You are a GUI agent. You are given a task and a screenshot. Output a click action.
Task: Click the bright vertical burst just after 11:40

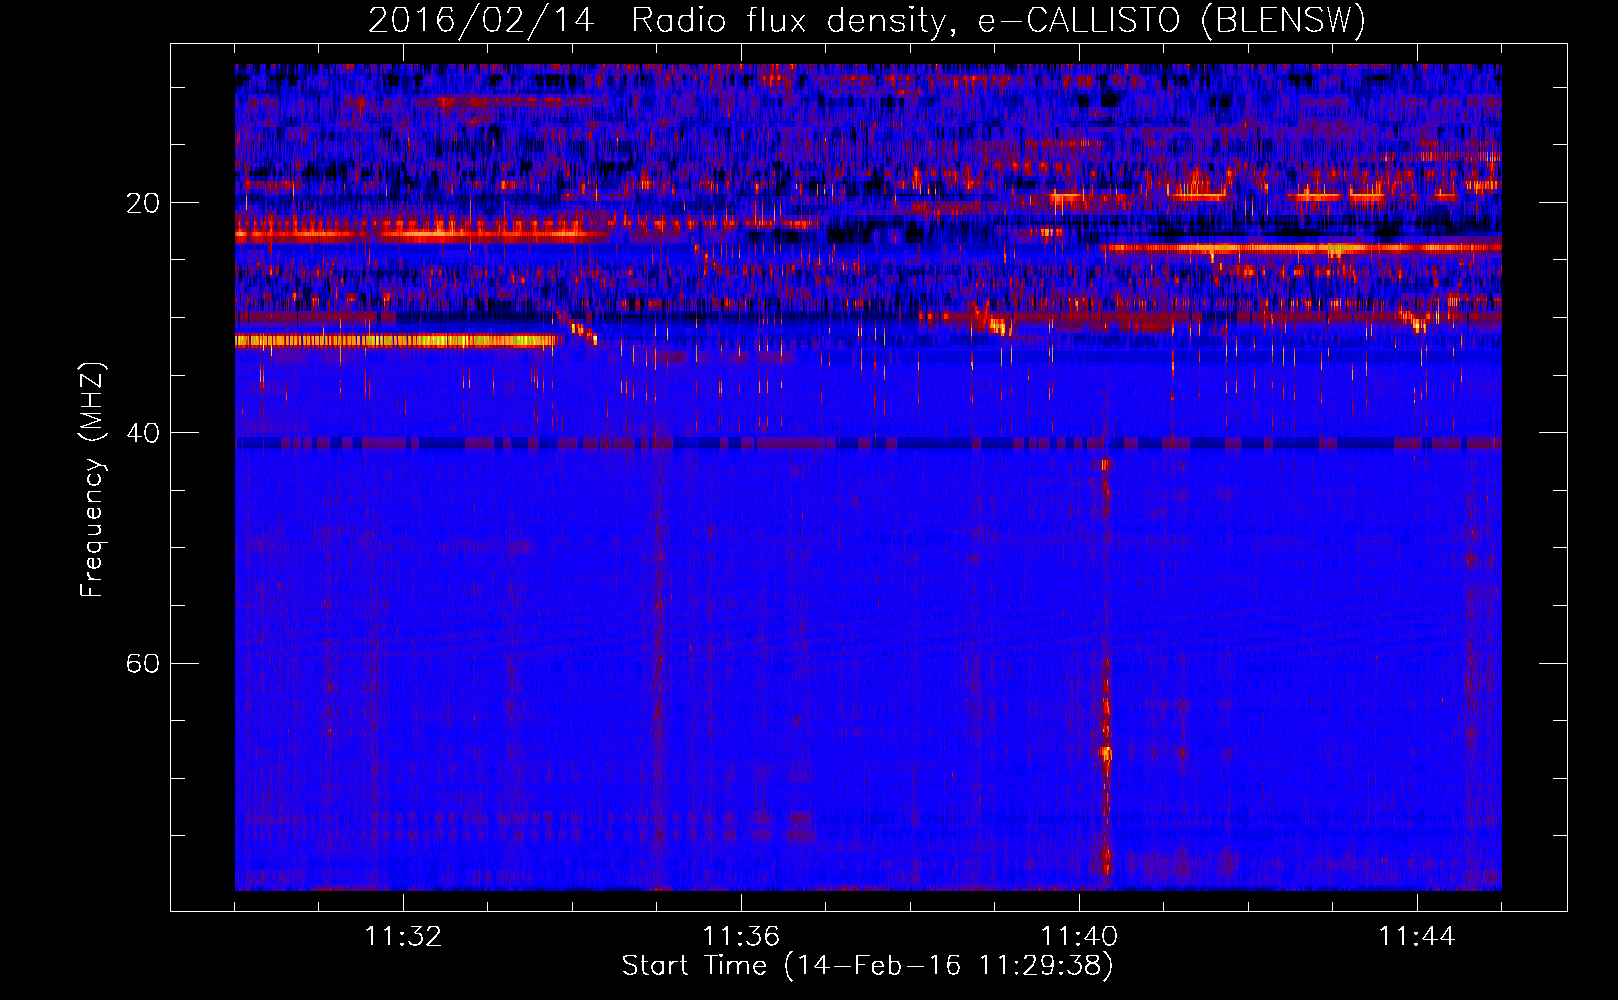[x=1106, y=670]
